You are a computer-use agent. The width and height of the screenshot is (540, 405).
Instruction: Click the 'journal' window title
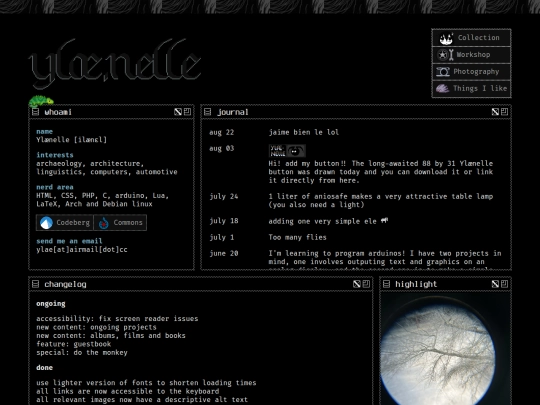[x=232, y=112]
